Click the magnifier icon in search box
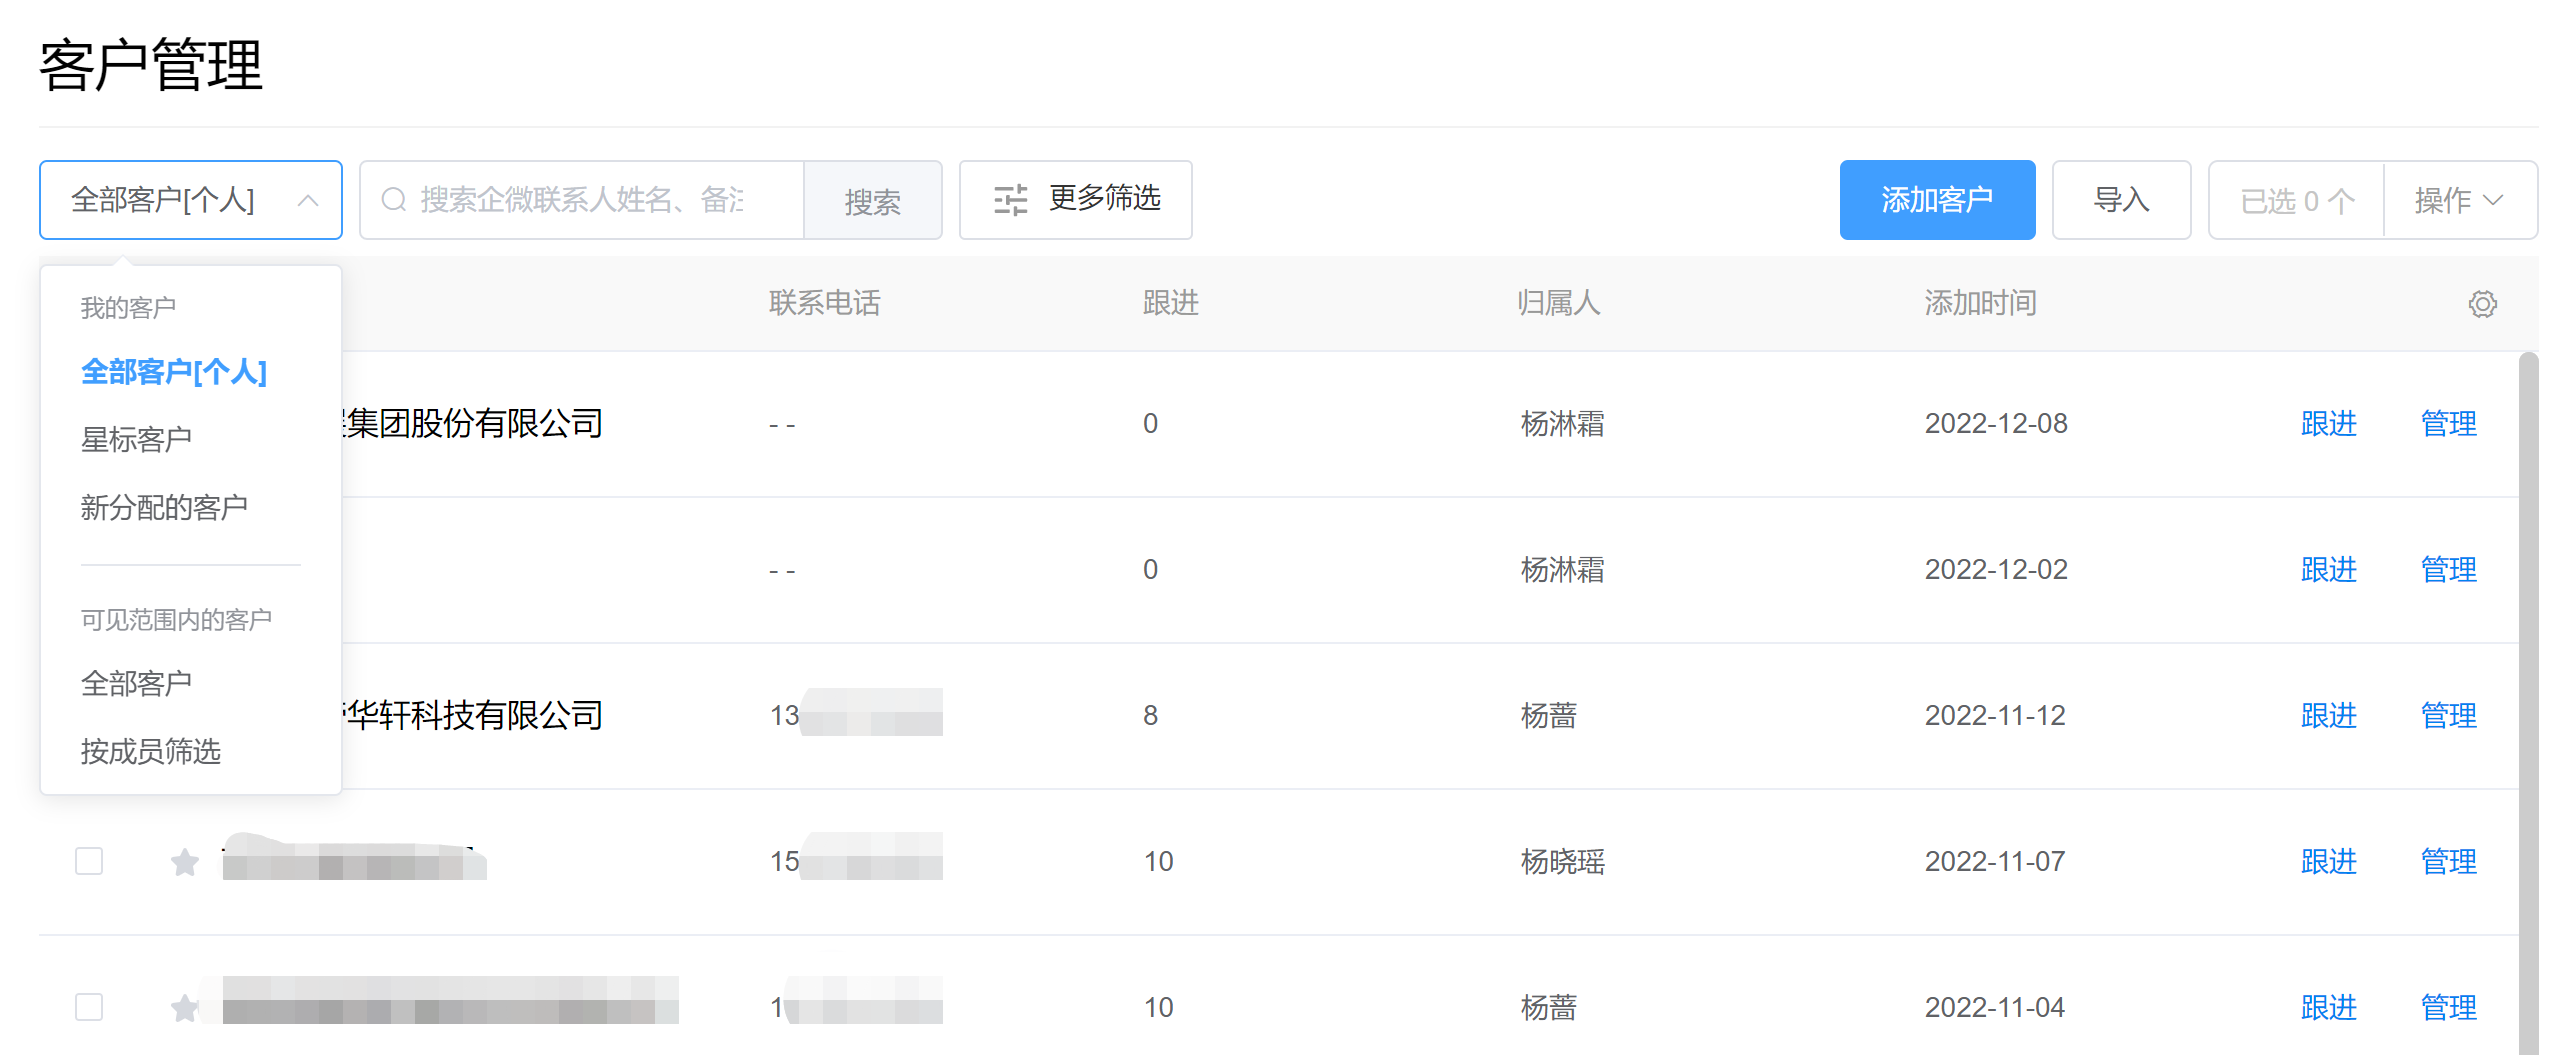Viewport: 2559px width, 1055px height. pos(394,200)
